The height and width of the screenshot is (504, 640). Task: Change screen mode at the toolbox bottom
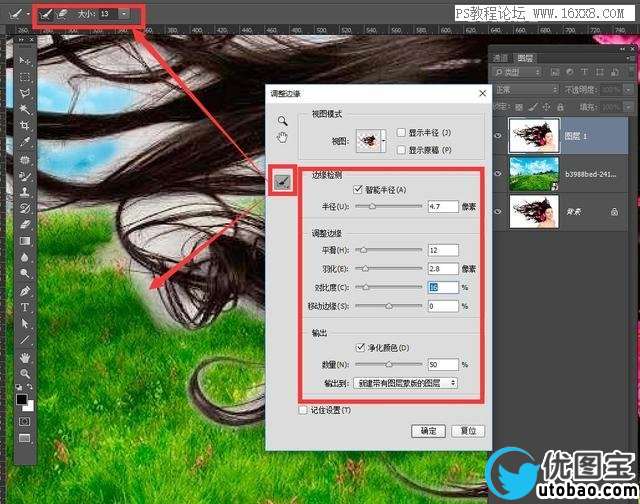pos(24,438)
